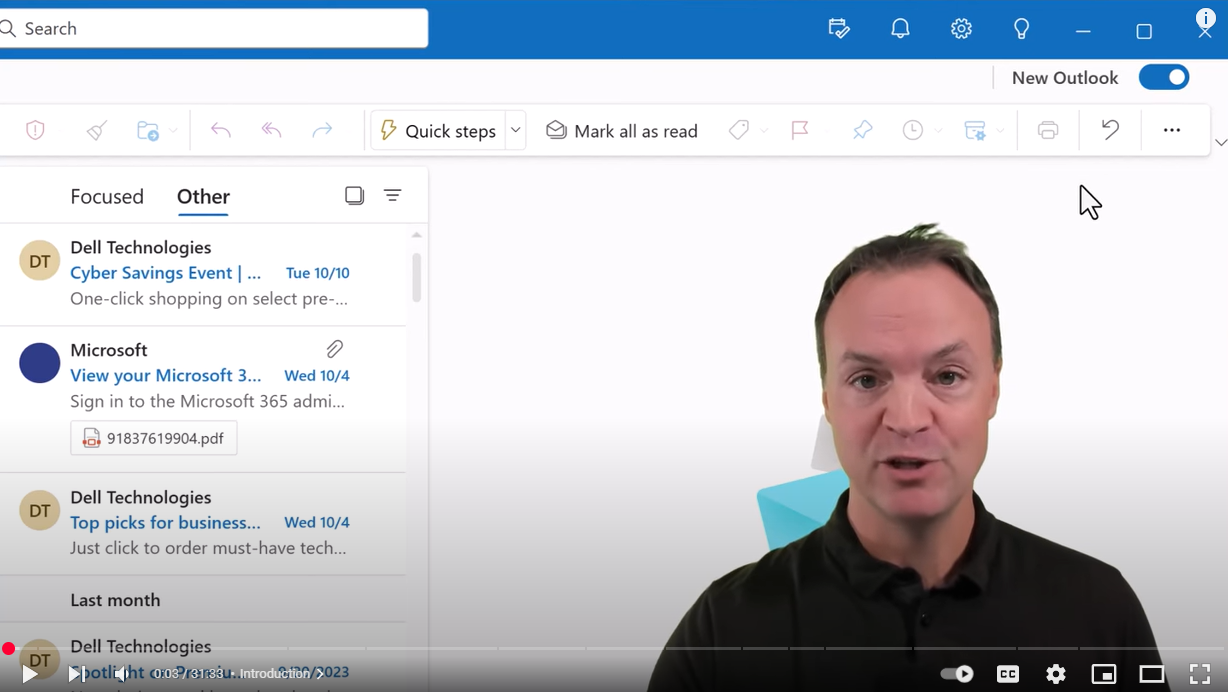Viewport: 1228px width, 692px height.
Task: Expand the Rules dropdown arrow
Action: (x=1000, y=131)
